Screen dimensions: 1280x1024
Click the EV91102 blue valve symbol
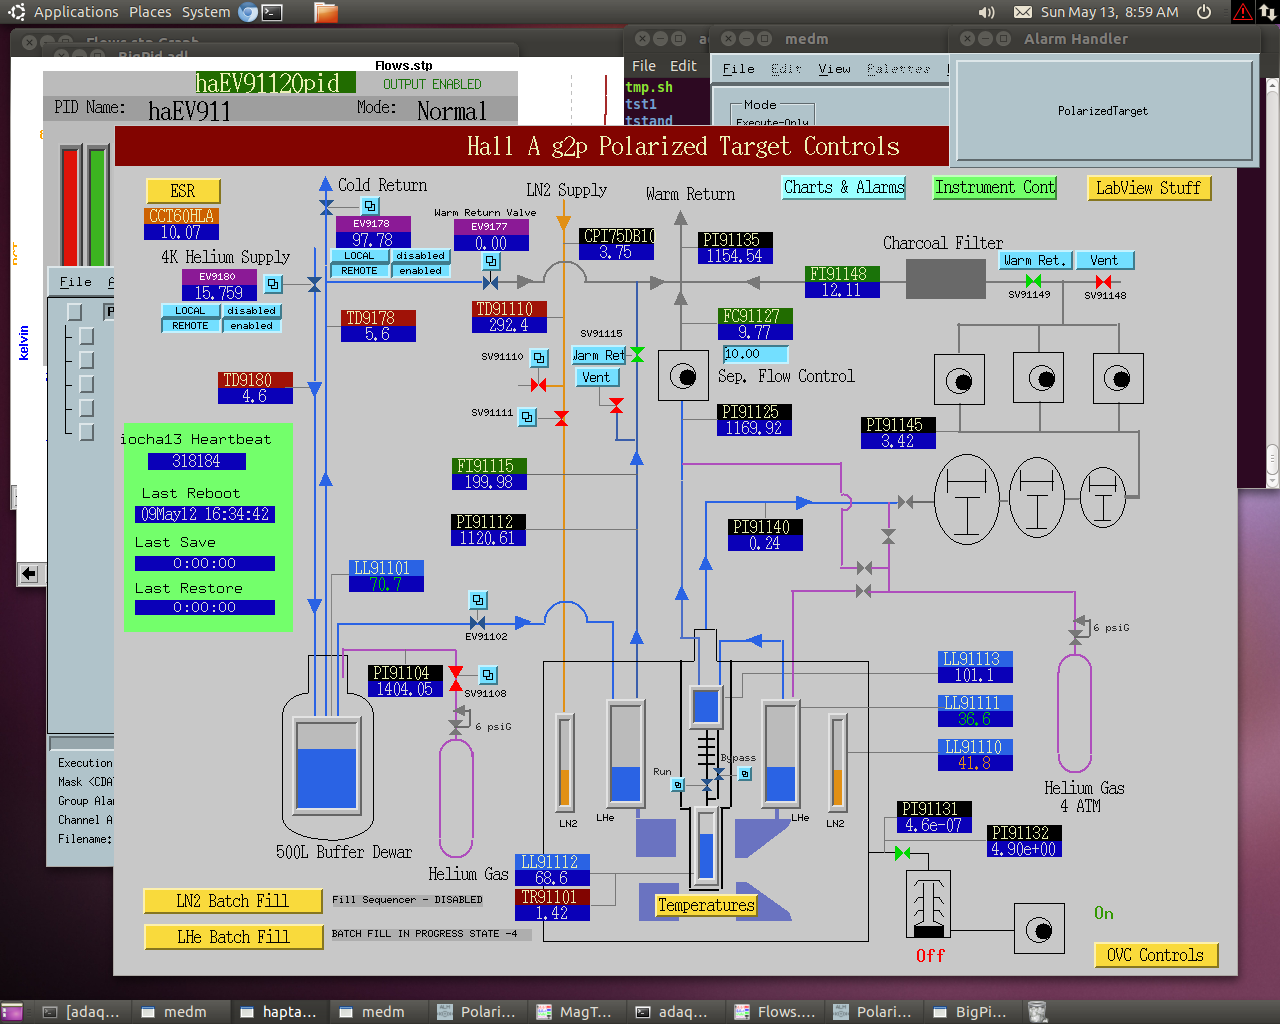click(x=477, y=622)
